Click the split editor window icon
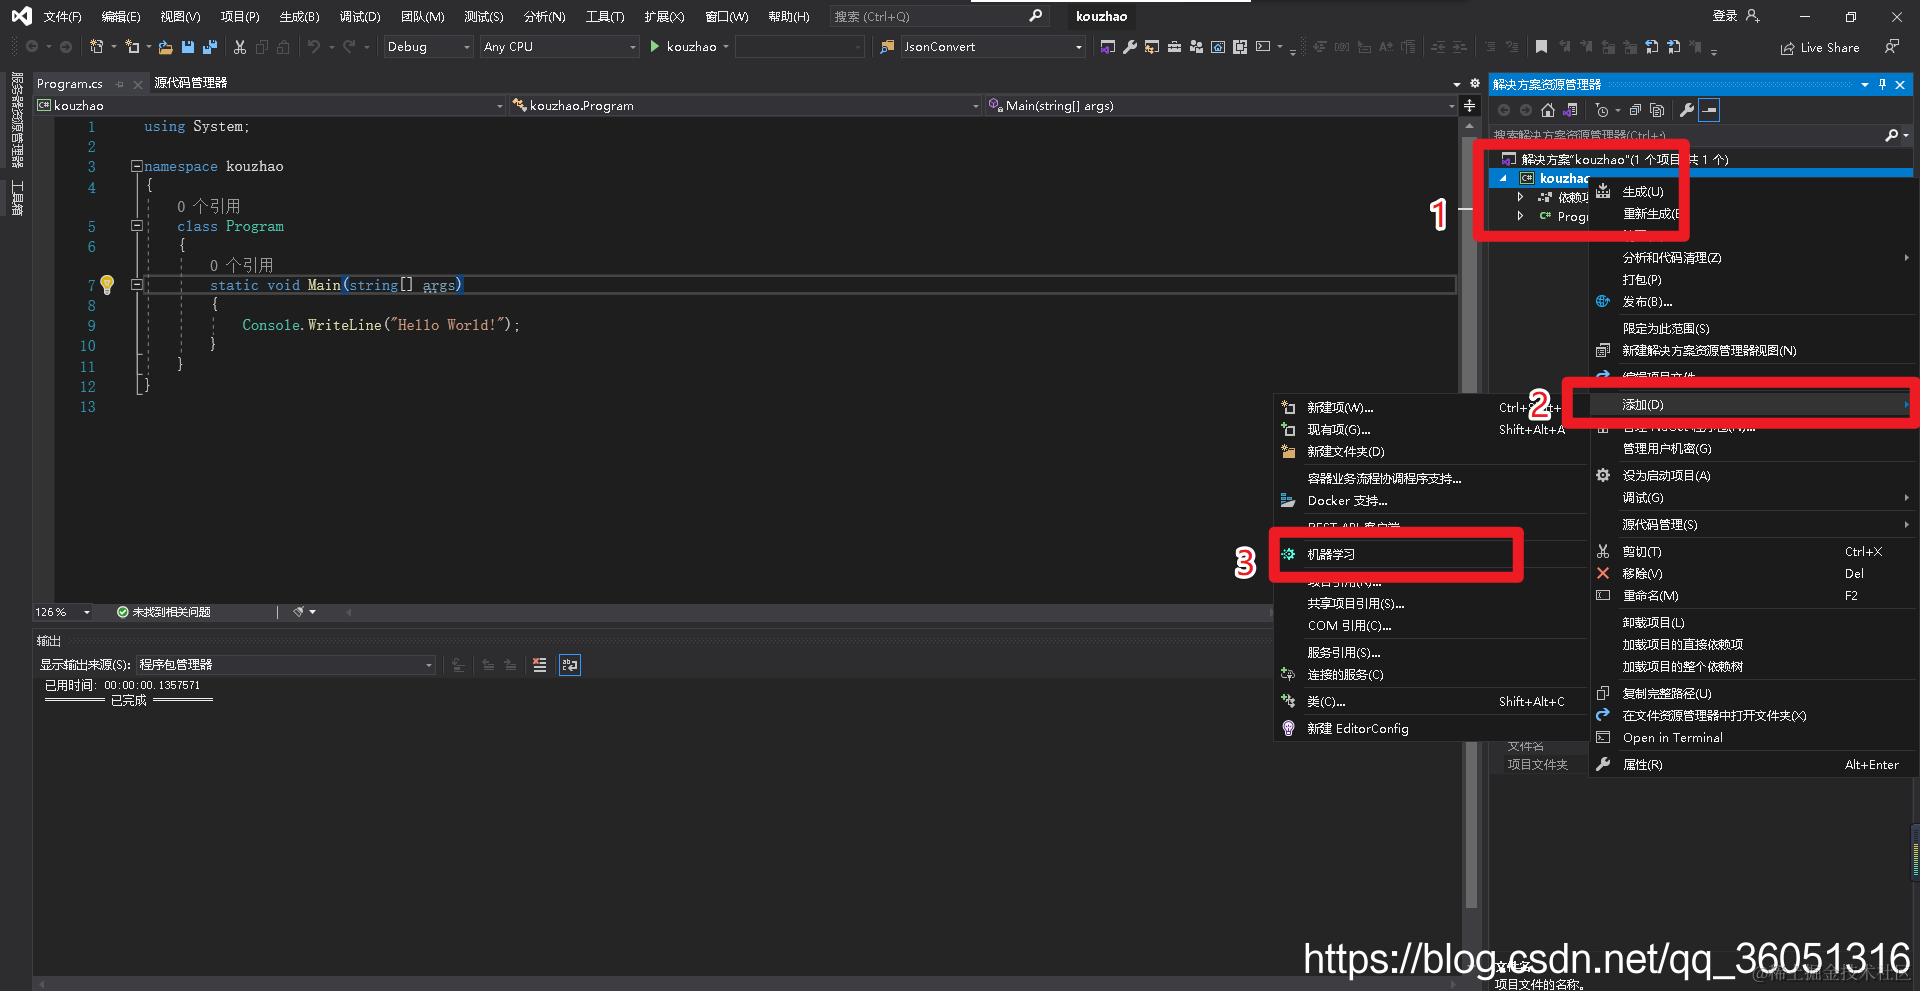Screen dimensions: 1920x991 pos(1469,106)
